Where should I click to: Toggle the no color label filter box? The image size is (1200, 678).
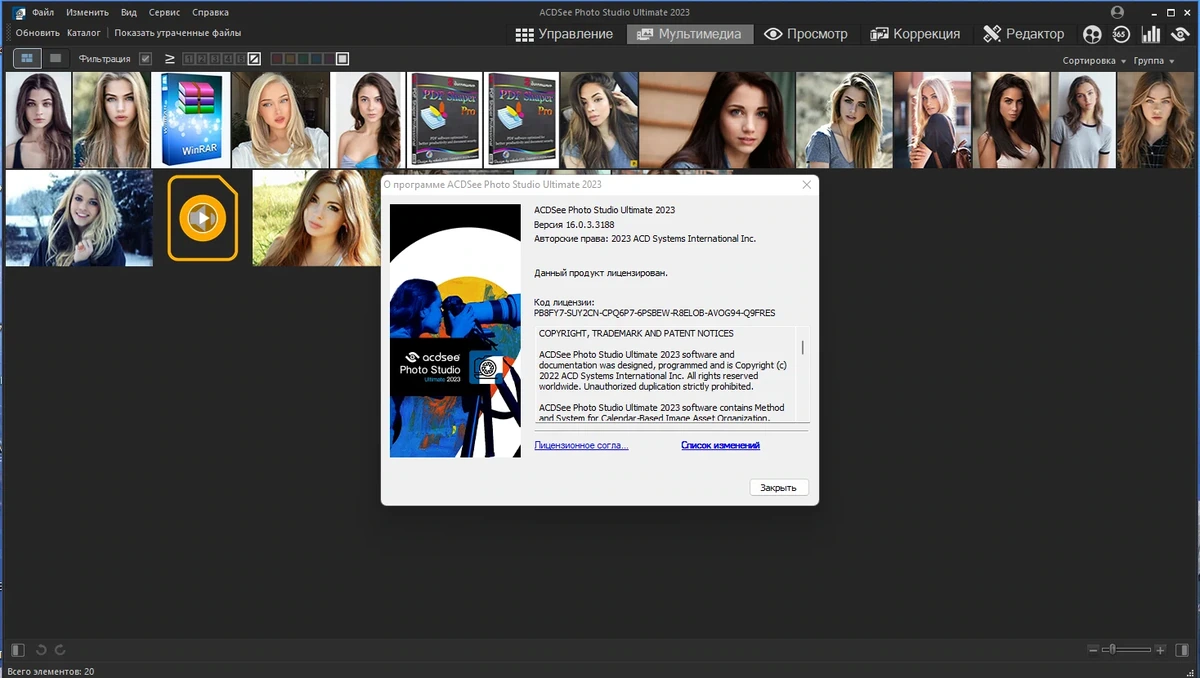(342, 59)
